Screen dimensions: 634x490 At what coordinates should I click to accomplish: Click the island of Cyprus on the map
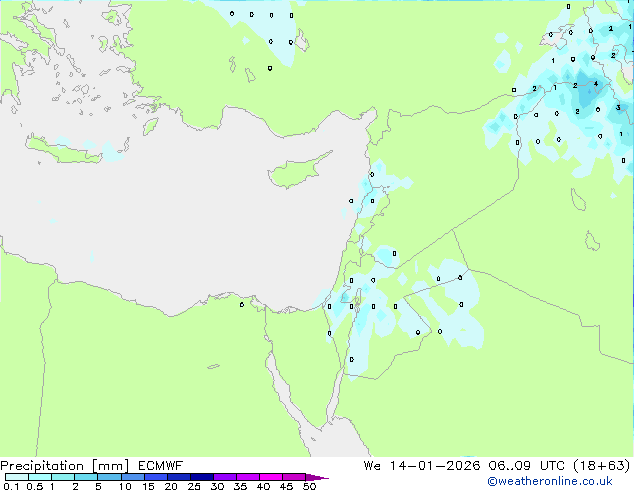297,171
